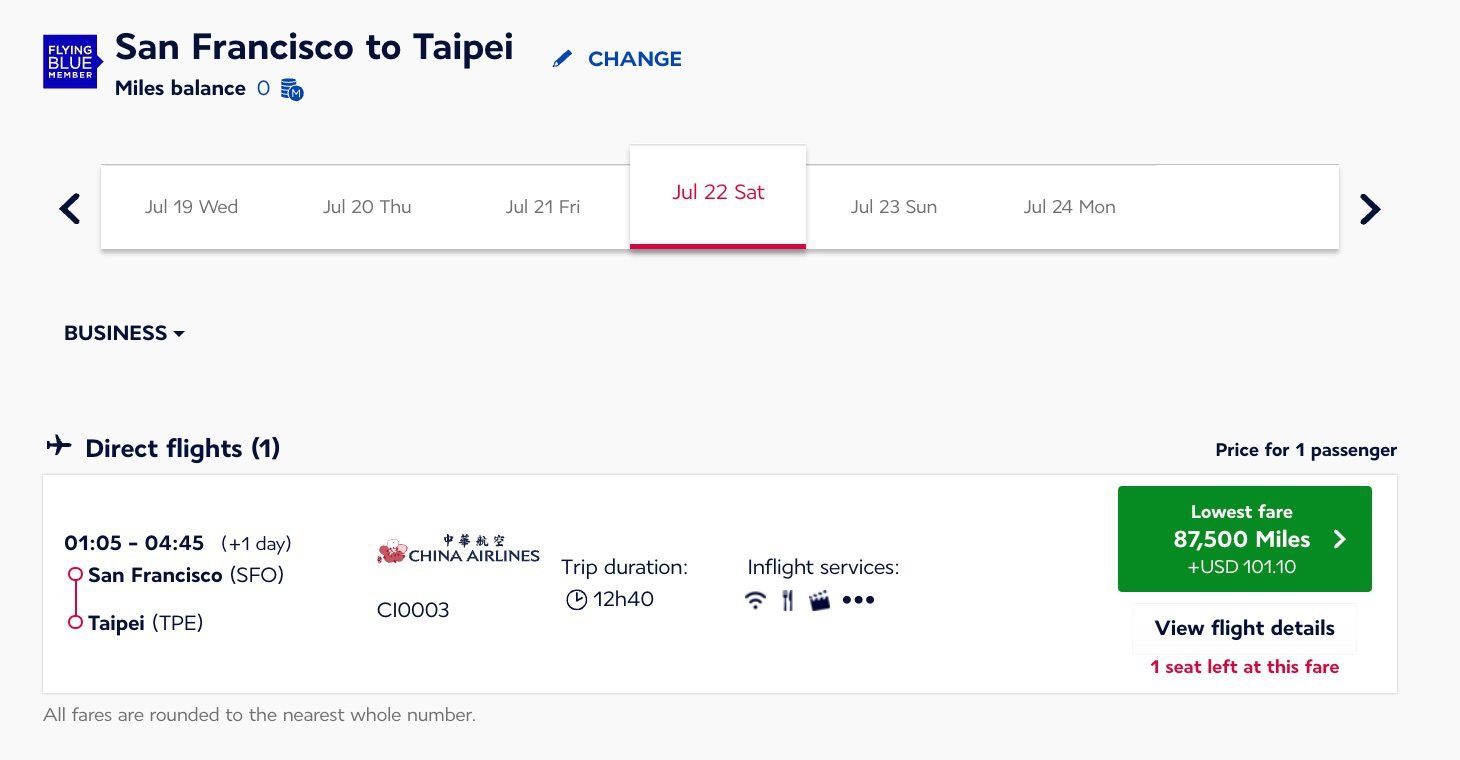Click the Lowest fare 87,500 Miles button
The height and width of the screenshot is (760, 1460).
coord(1244,539)
